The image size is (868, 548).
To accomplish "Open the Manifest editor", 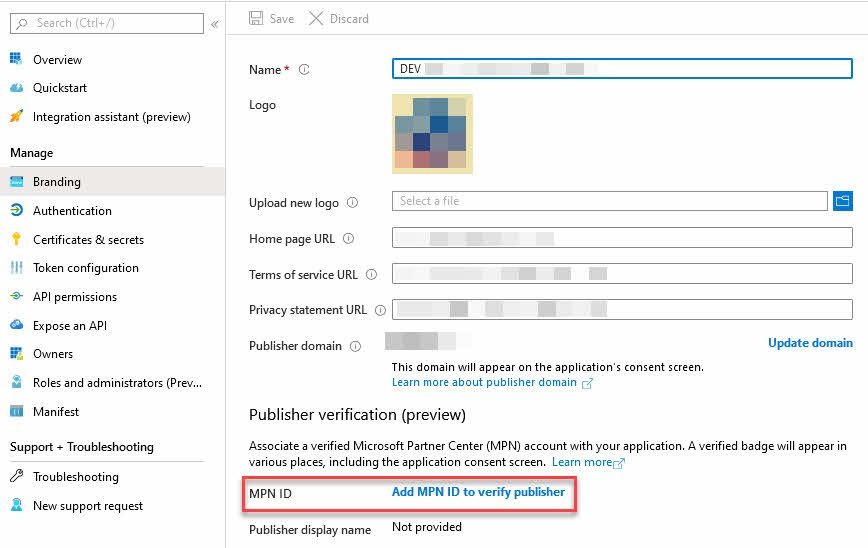I will click(x=55, y=411).
